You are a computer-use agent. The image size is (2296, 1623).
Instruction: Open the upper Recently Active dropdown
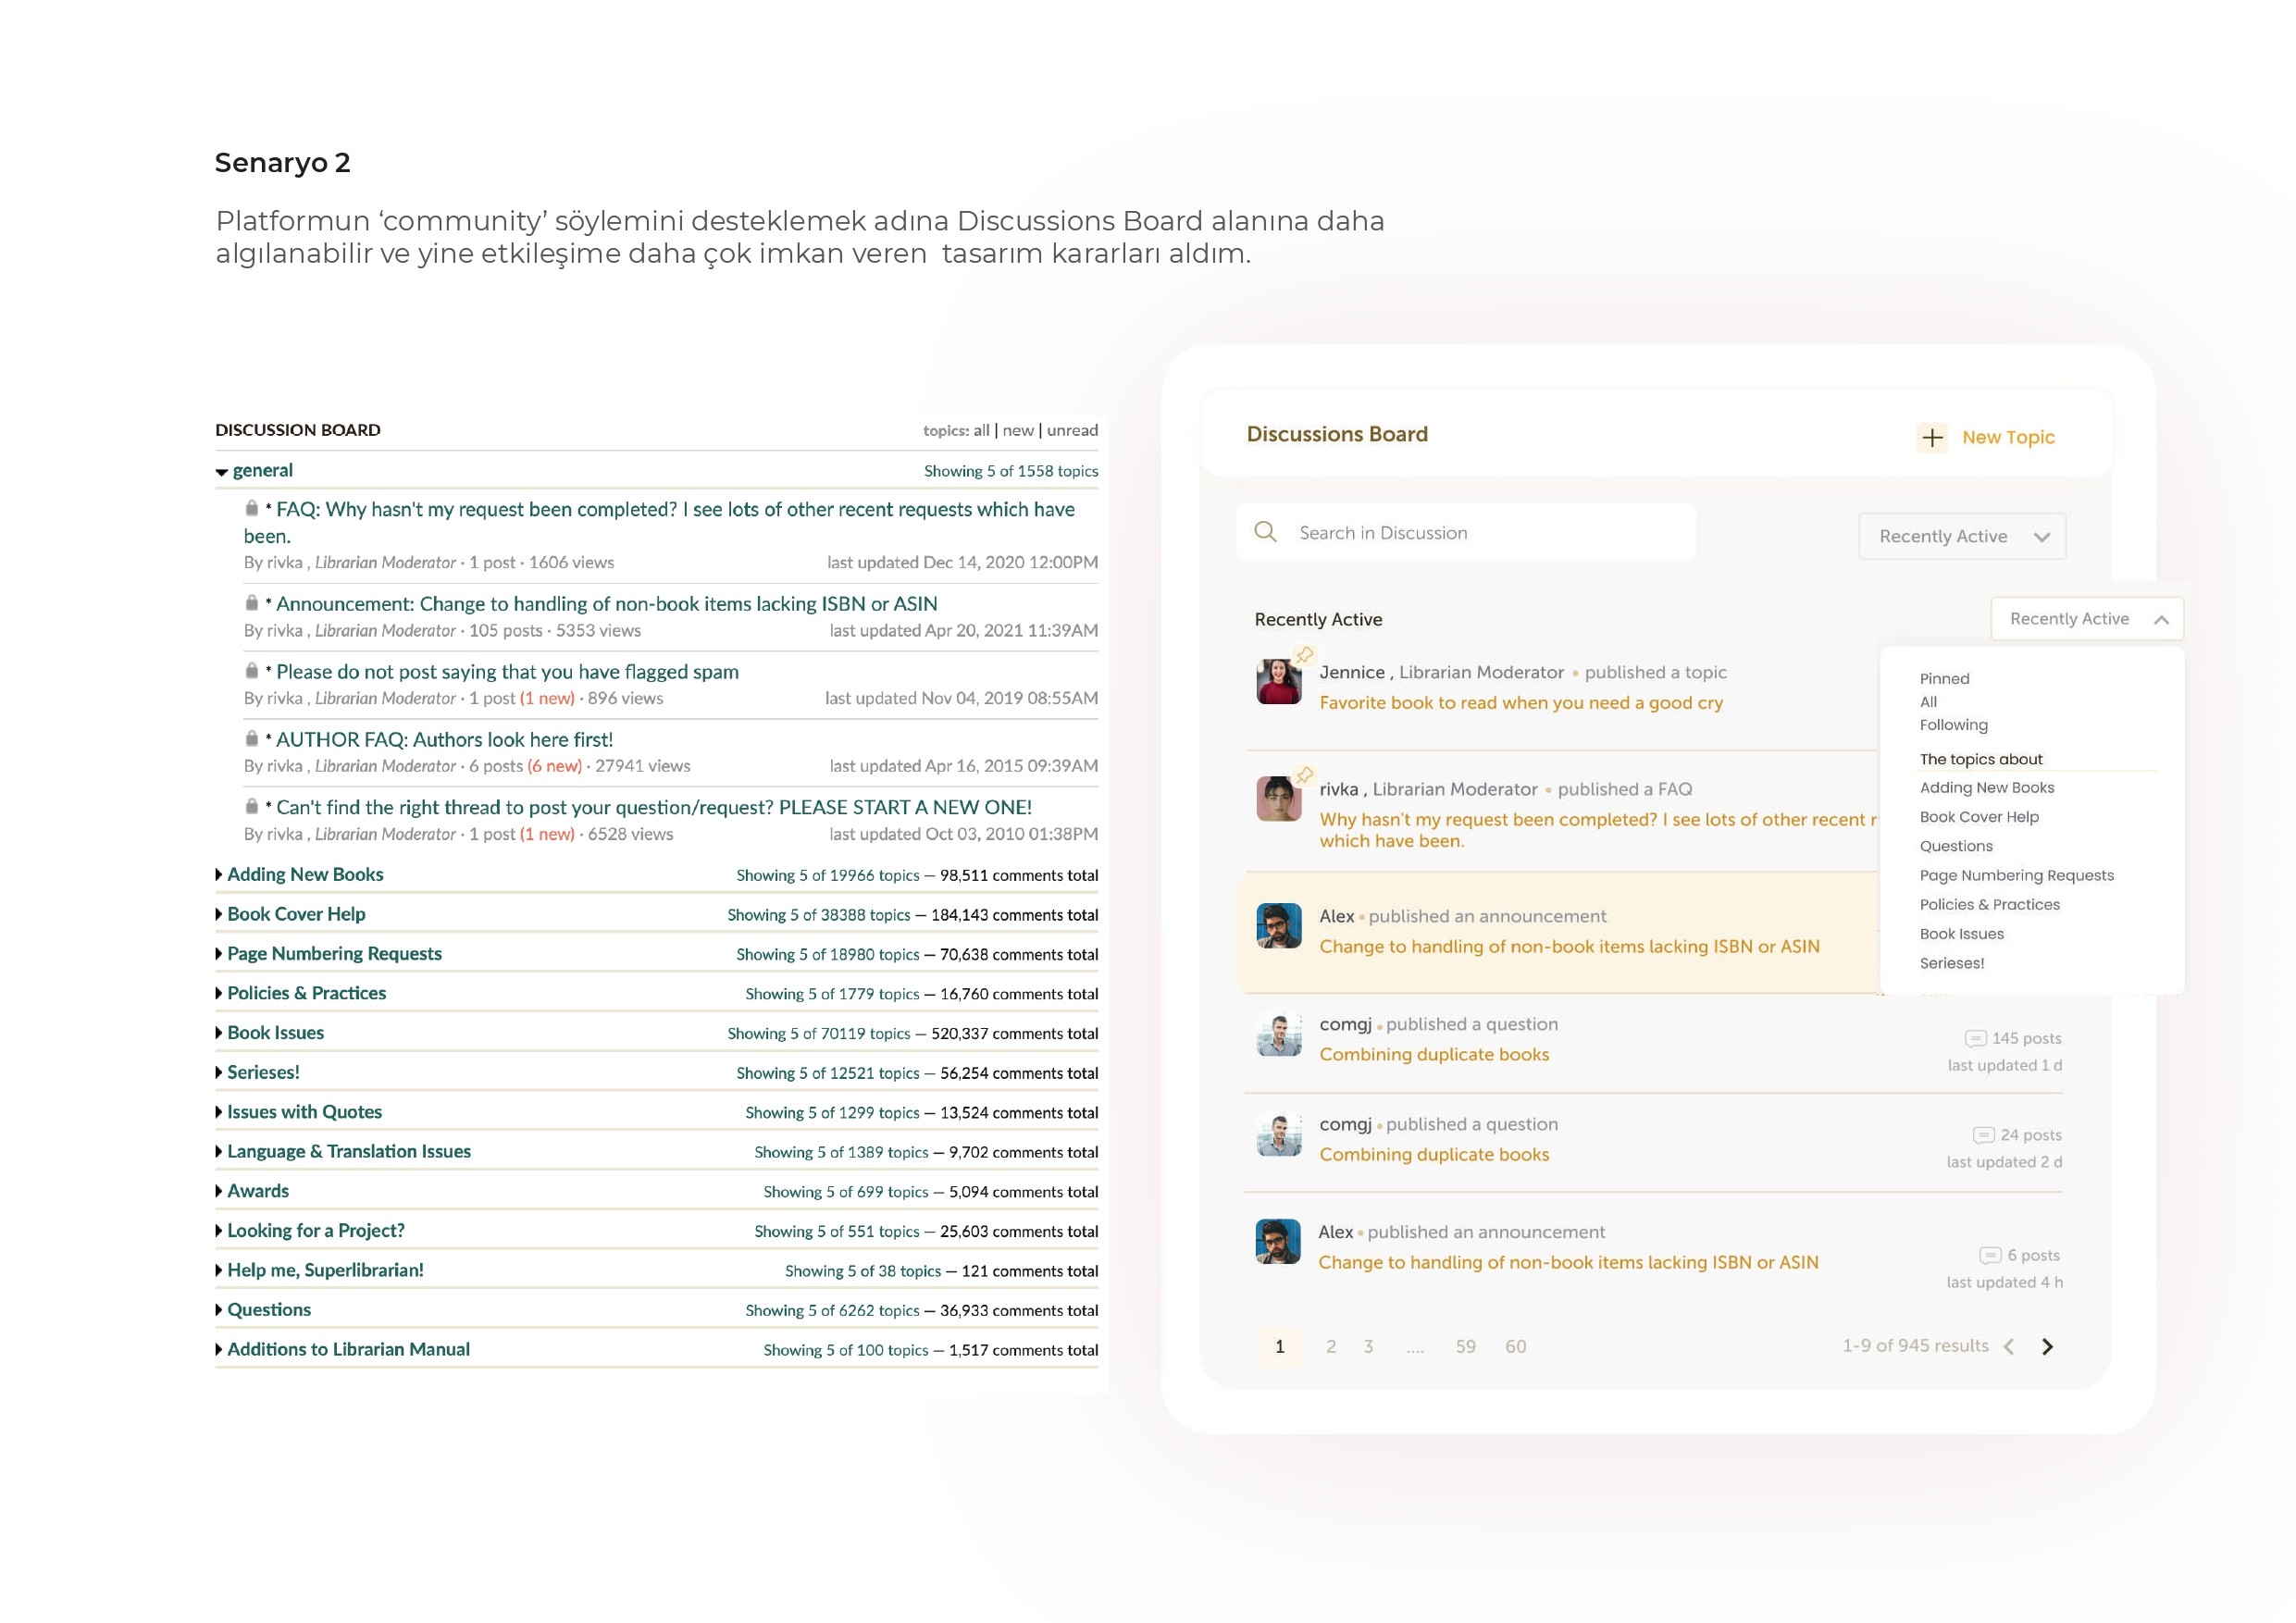[x=1961, y=537]
